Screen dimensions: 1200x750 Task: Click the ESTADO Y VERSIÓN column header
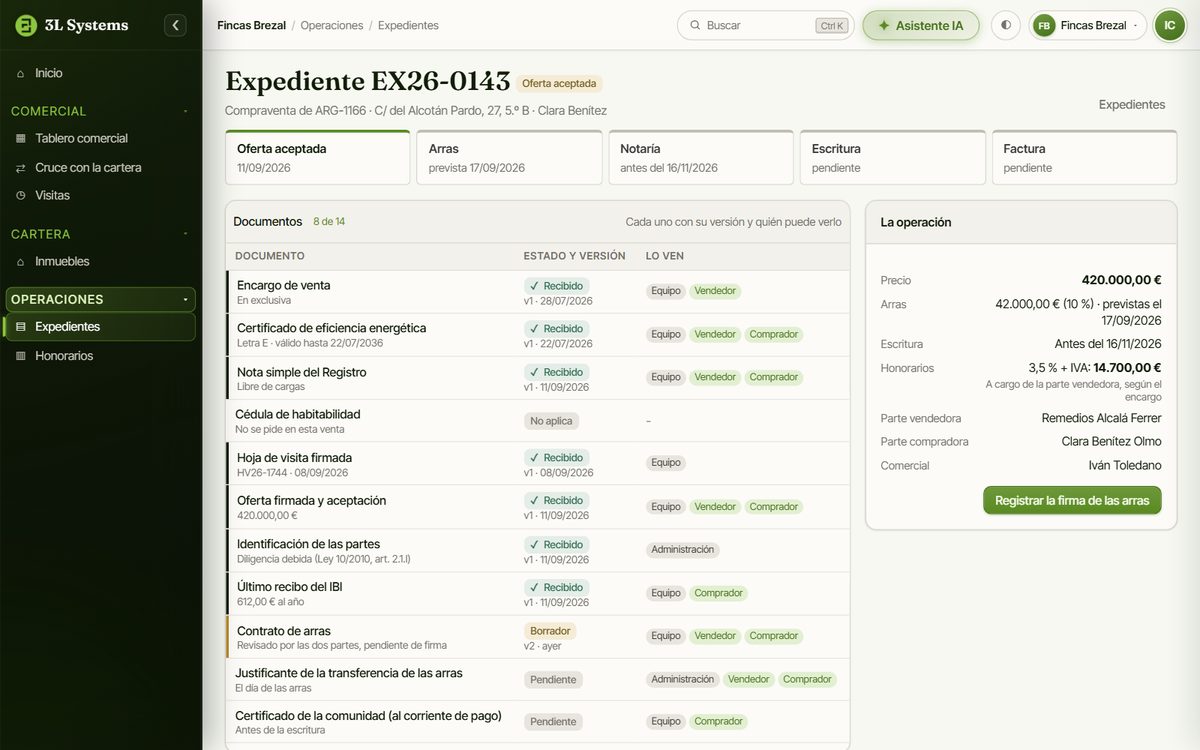pos(574,256)
